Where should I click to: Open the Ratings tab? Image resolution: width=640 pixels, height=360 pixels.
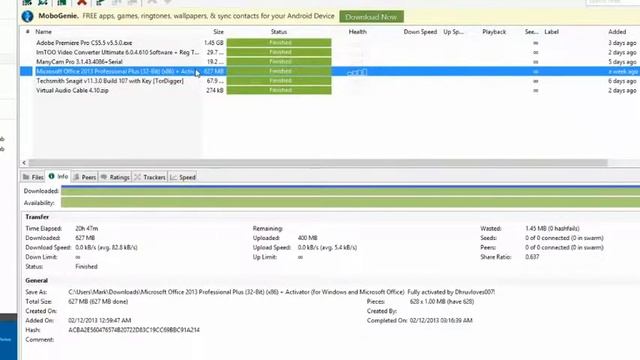(x=115, y=177)
